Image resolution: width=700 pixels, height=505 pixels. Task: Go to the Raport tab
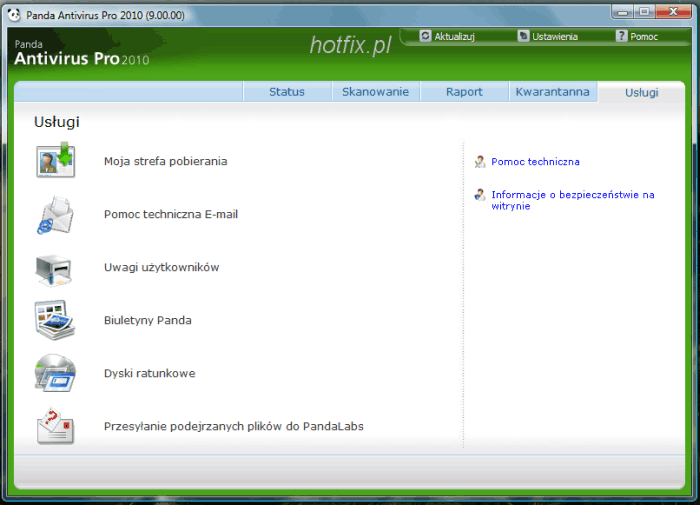tap(464, 92)
